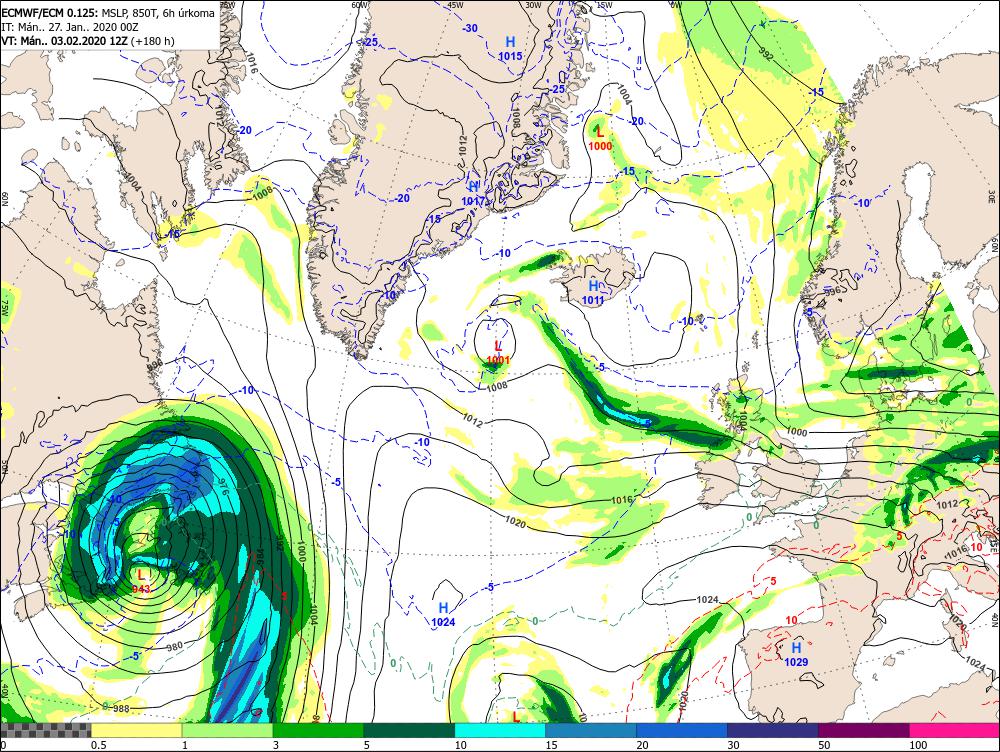Pick the steel blue 15–20 legend swatch
Screen dimensions: 1000x752
click(591, 730)
